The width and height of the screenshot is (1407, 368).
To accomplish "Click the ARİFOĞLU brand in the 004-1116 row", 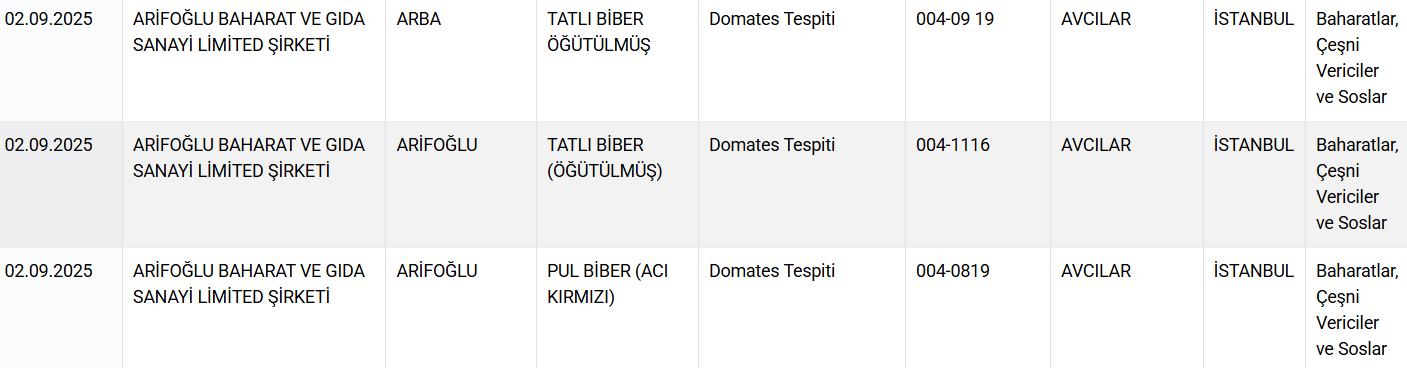I will (x=437, y=145).
